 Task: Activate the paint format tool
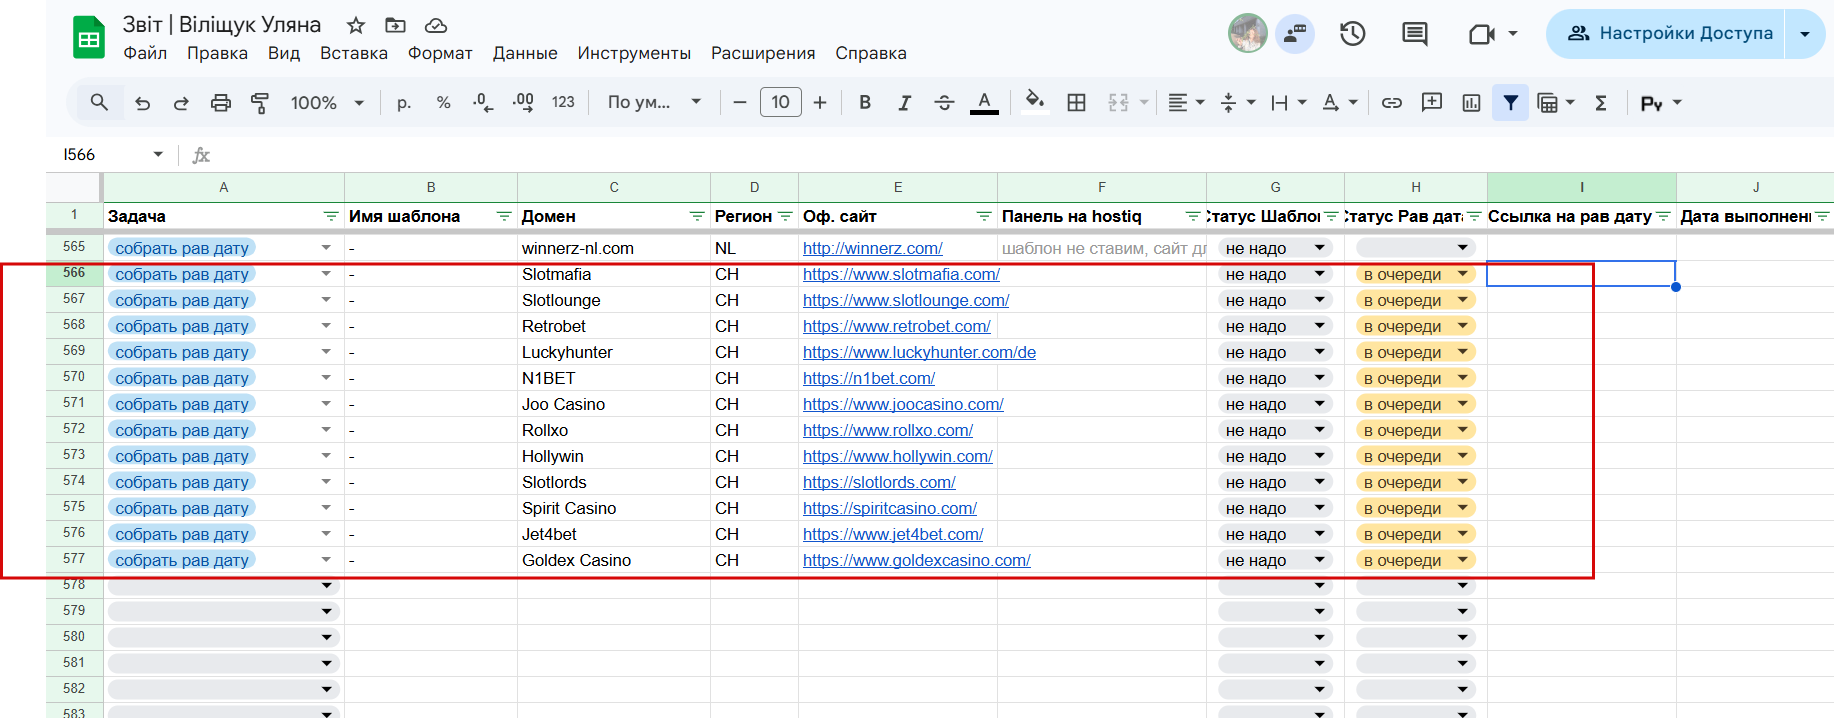(260, 102)
